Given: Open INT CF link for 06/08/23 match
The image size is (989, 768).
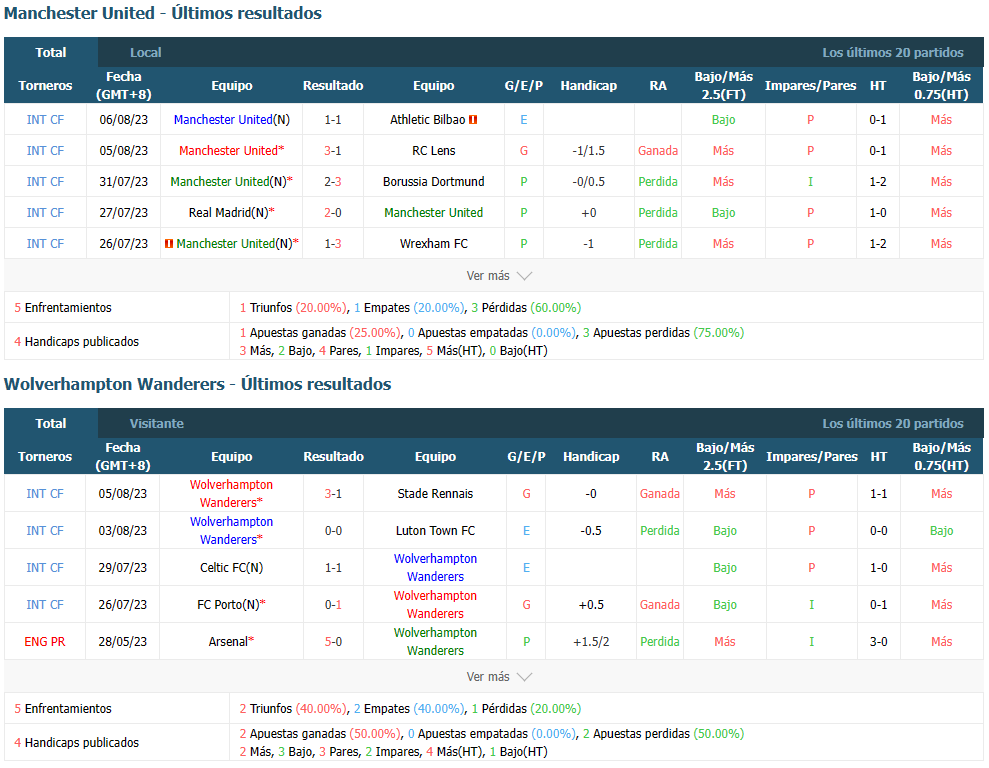Looking at the screenshot, I should coord(45,120).
